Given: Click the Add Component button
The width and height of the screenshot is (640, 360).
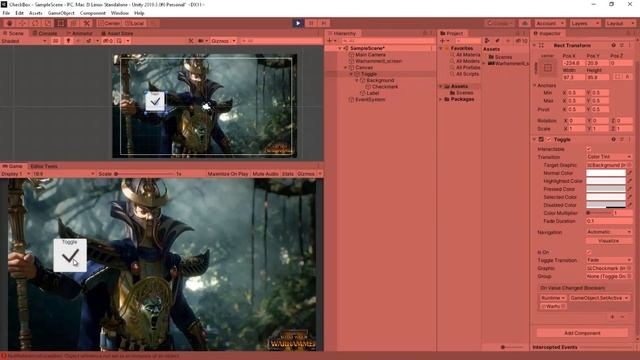Looking at the screenshot, I should (582, 333).
